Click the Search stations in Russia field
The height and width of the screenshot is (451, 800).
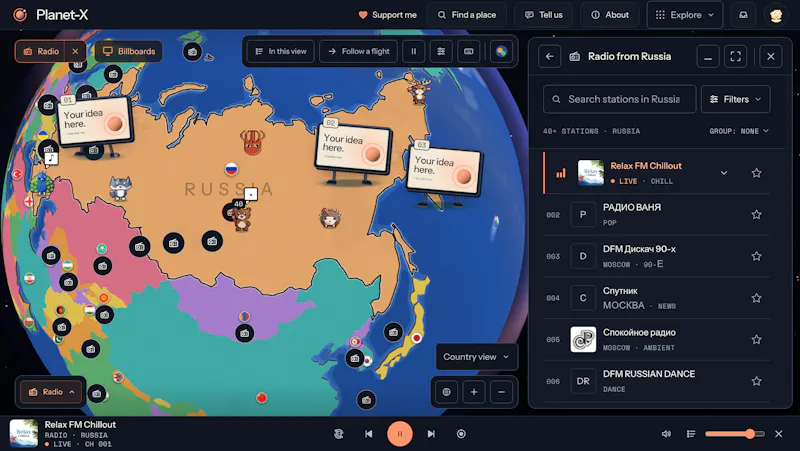[x=619, y=99]
